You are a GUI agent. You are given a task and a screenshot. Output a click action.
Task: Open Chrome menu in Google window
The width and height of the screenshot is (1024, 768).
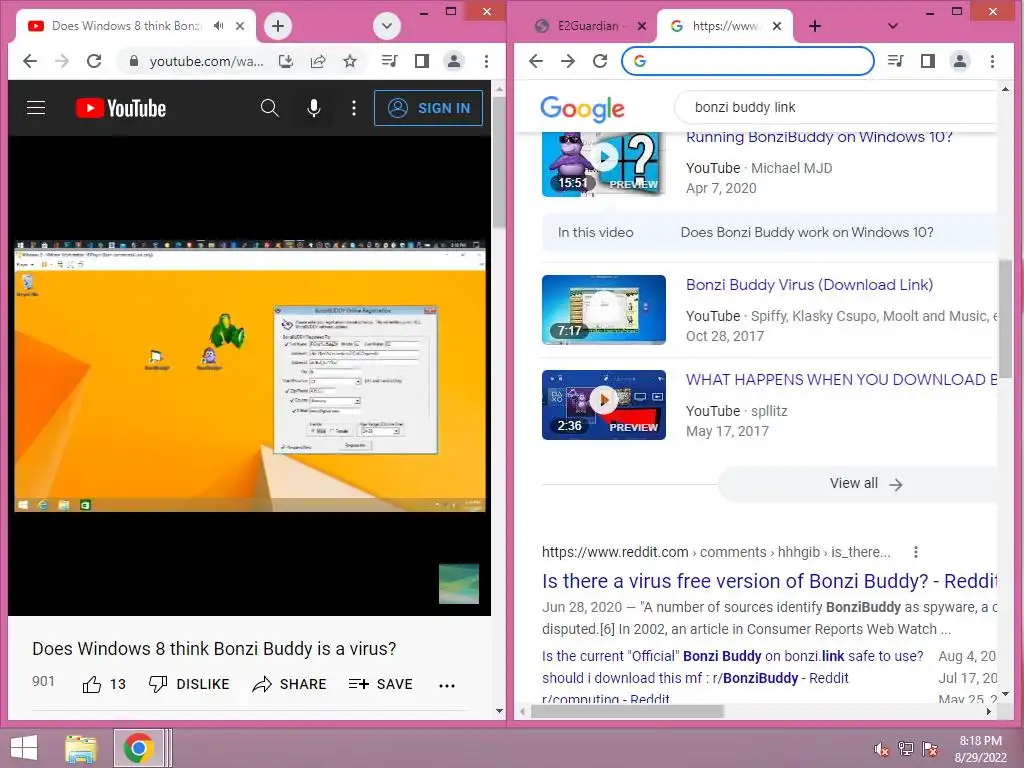(x=992, y=61)
